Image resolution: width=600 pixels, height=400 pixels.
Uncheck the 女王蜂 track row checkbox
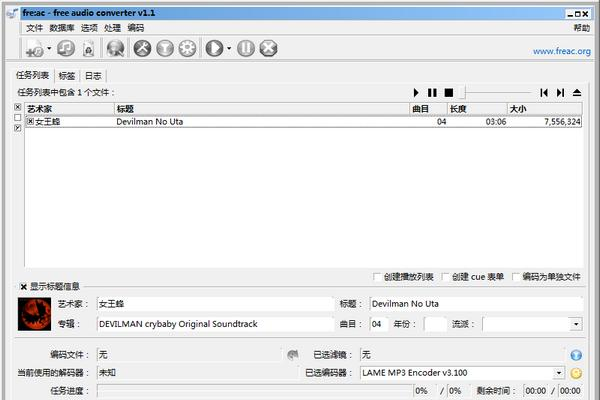click(30, 121)
